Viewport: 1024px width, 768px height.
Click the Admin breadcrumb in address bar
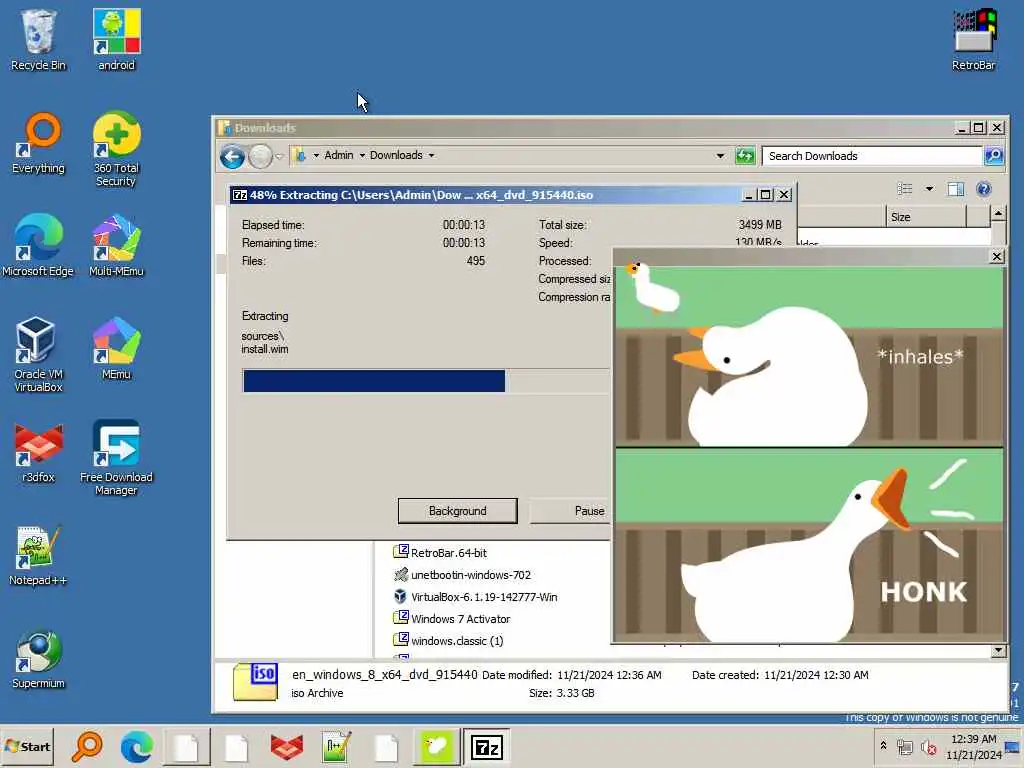(x=339, y=155)
